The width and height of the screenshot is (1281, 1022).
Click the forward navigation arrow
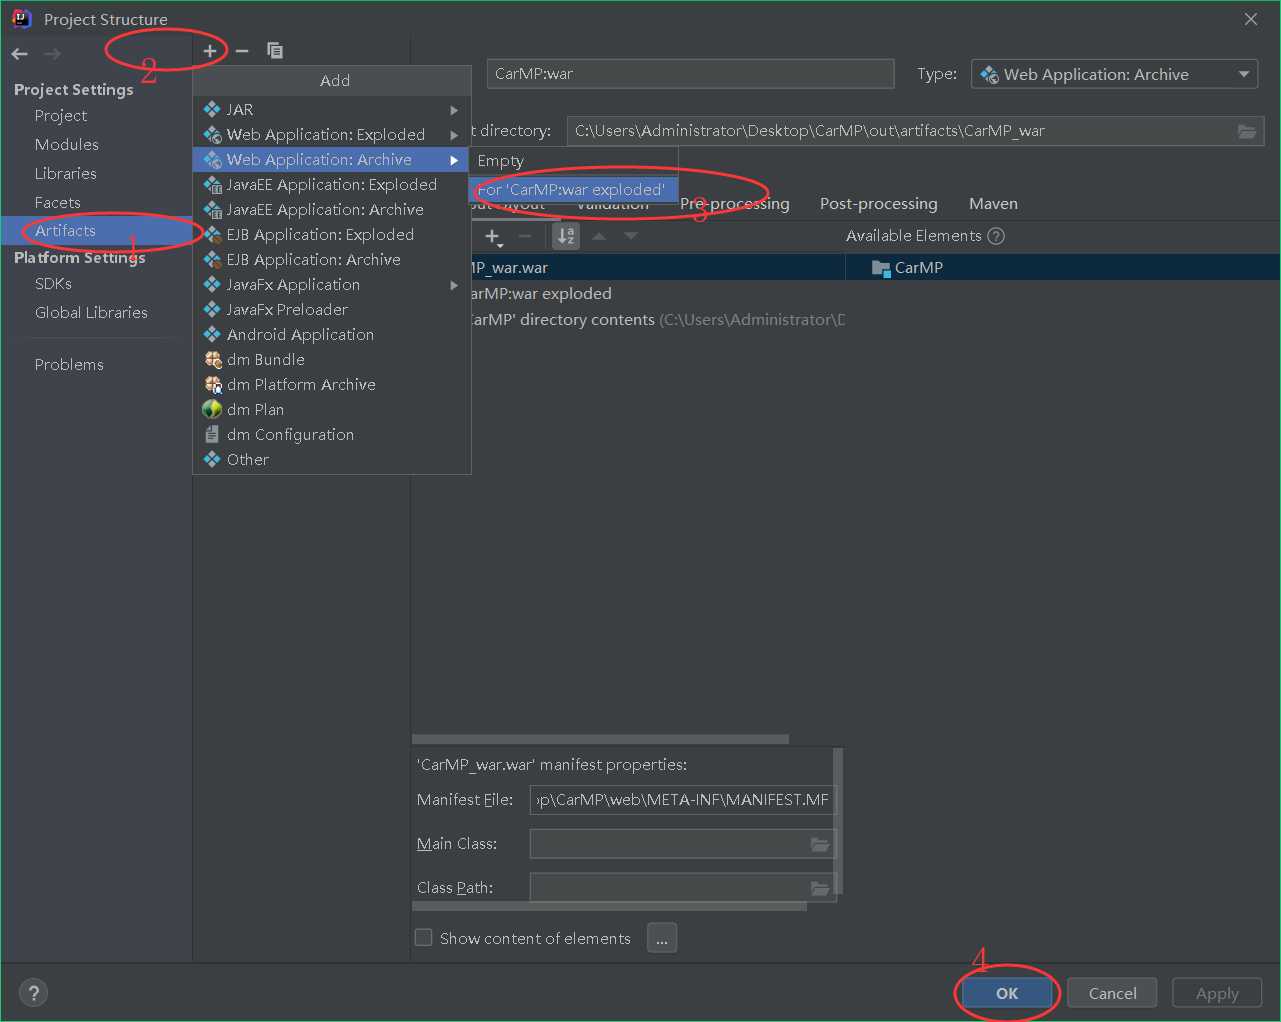tap(52, 54)
